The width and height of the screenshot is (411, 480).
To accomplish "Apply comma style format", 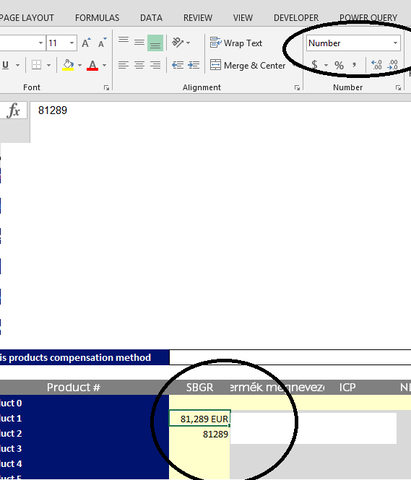I will (x=354, y=65).
